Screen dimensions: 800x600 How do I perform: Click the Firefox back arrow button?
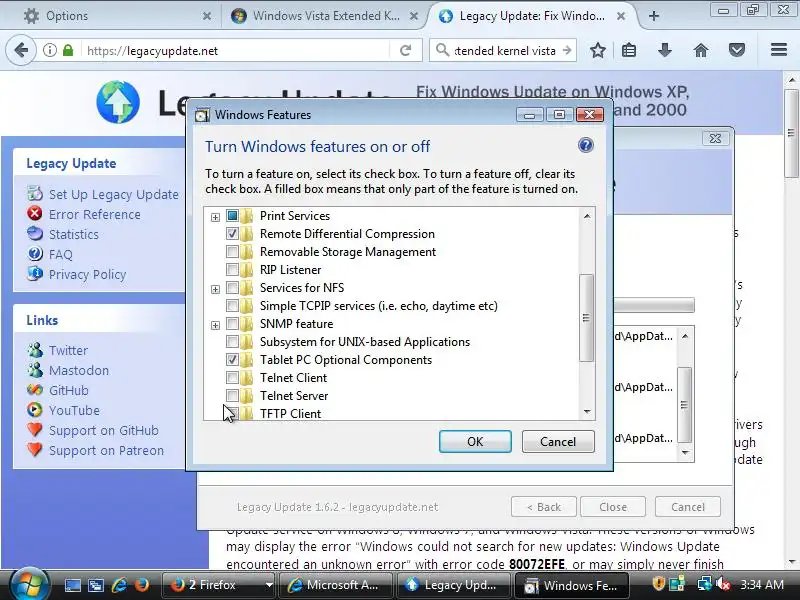click(21, 51)
